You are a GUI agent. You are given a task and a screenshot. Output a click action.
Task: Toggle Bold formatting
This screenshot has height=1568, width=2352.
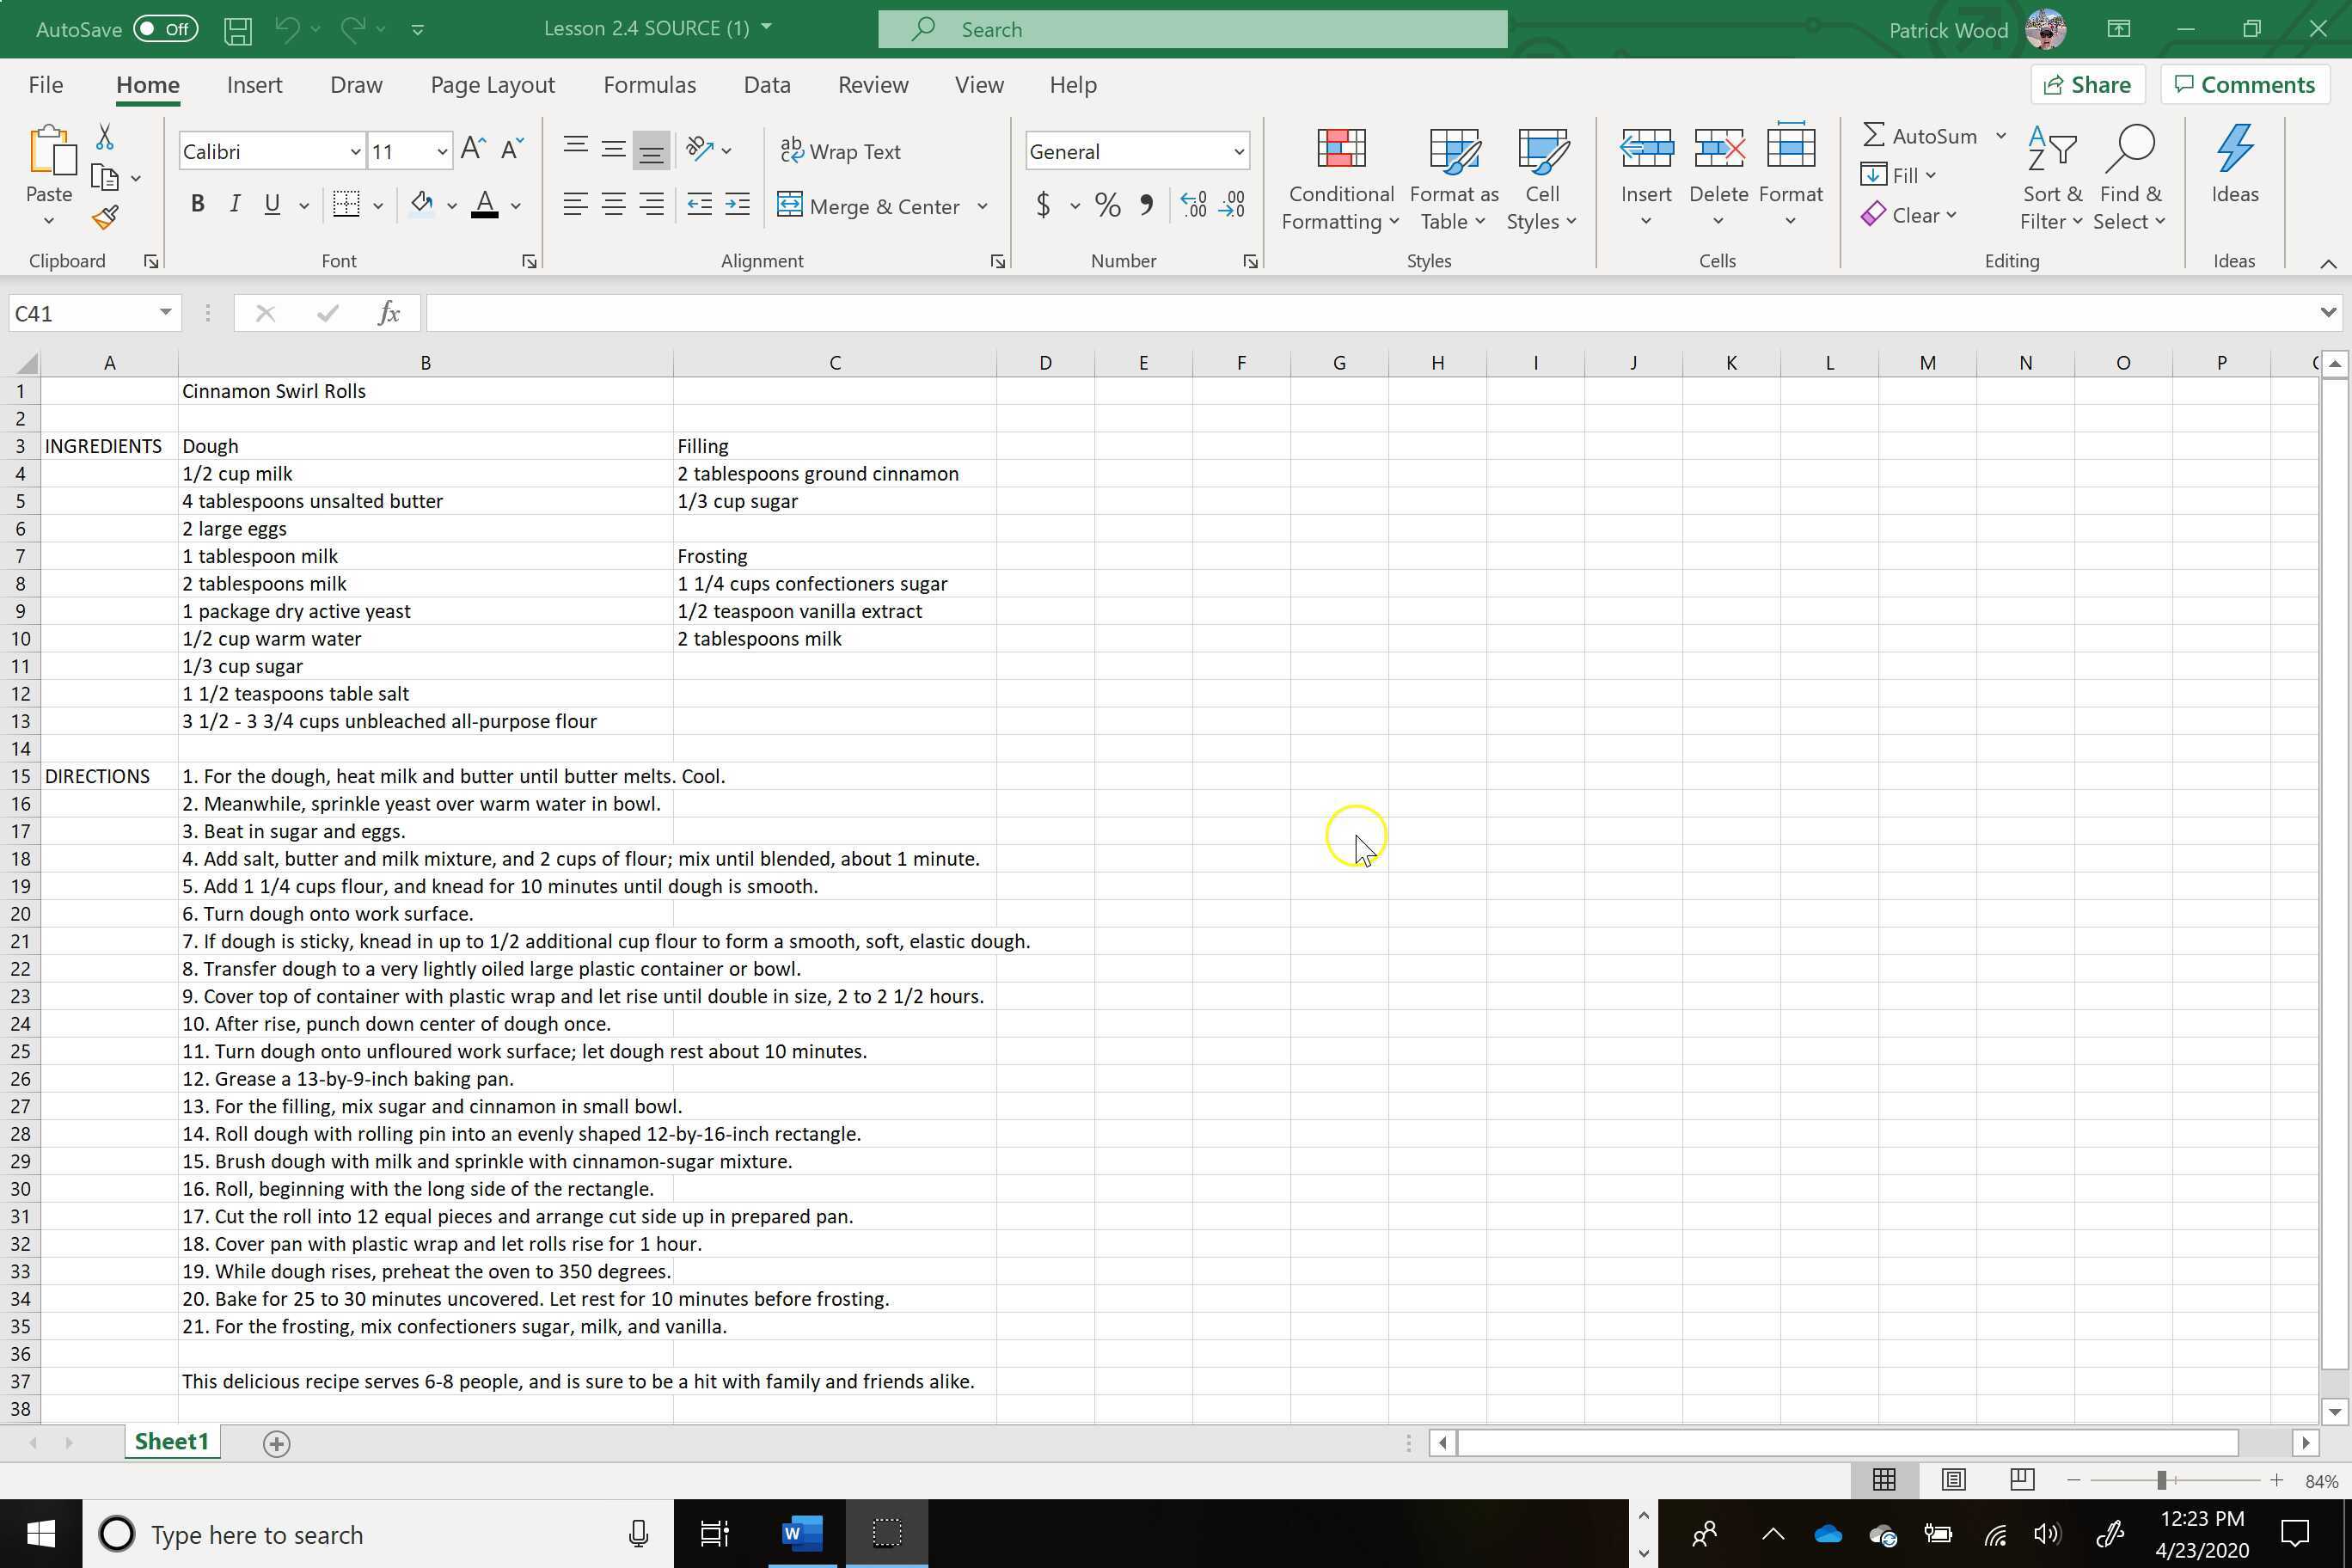click(197, 205)
